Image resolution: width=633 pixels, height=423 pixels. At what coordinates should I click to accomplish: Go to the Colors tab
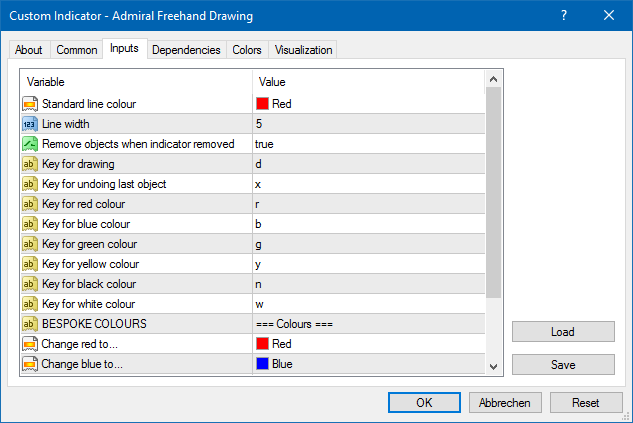point(247,50)
